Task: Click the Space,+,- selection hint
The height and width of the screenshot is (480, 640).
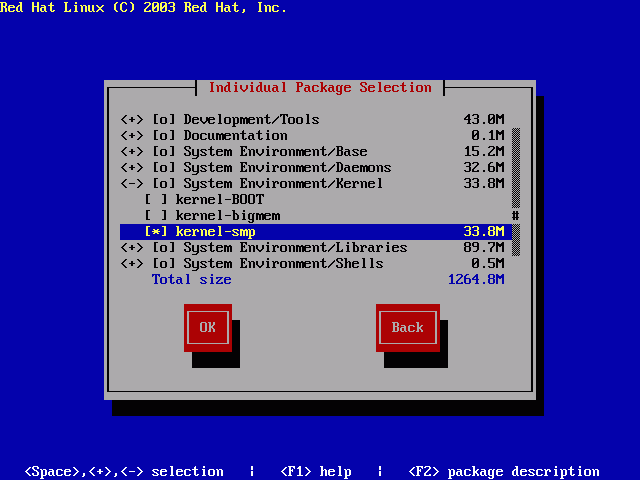Action: coord(124,471)
